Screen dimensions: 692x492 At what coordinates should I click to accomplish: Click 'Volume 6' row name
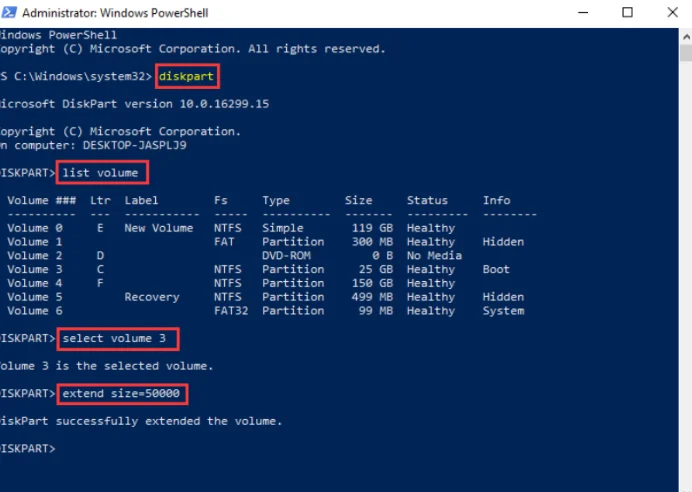click(x=35, y=311)
